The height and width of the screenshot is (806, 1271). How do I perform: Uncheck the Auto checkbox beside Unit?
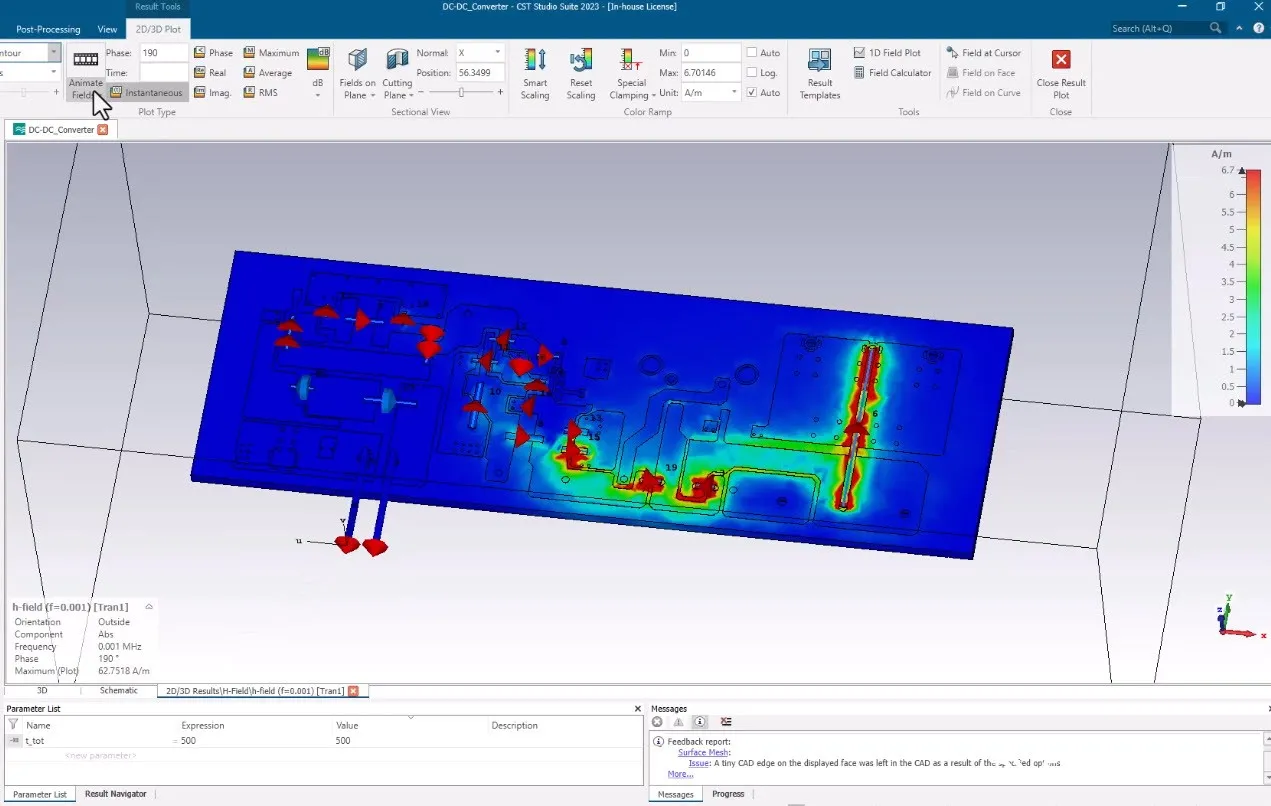(x=752, y=93)
